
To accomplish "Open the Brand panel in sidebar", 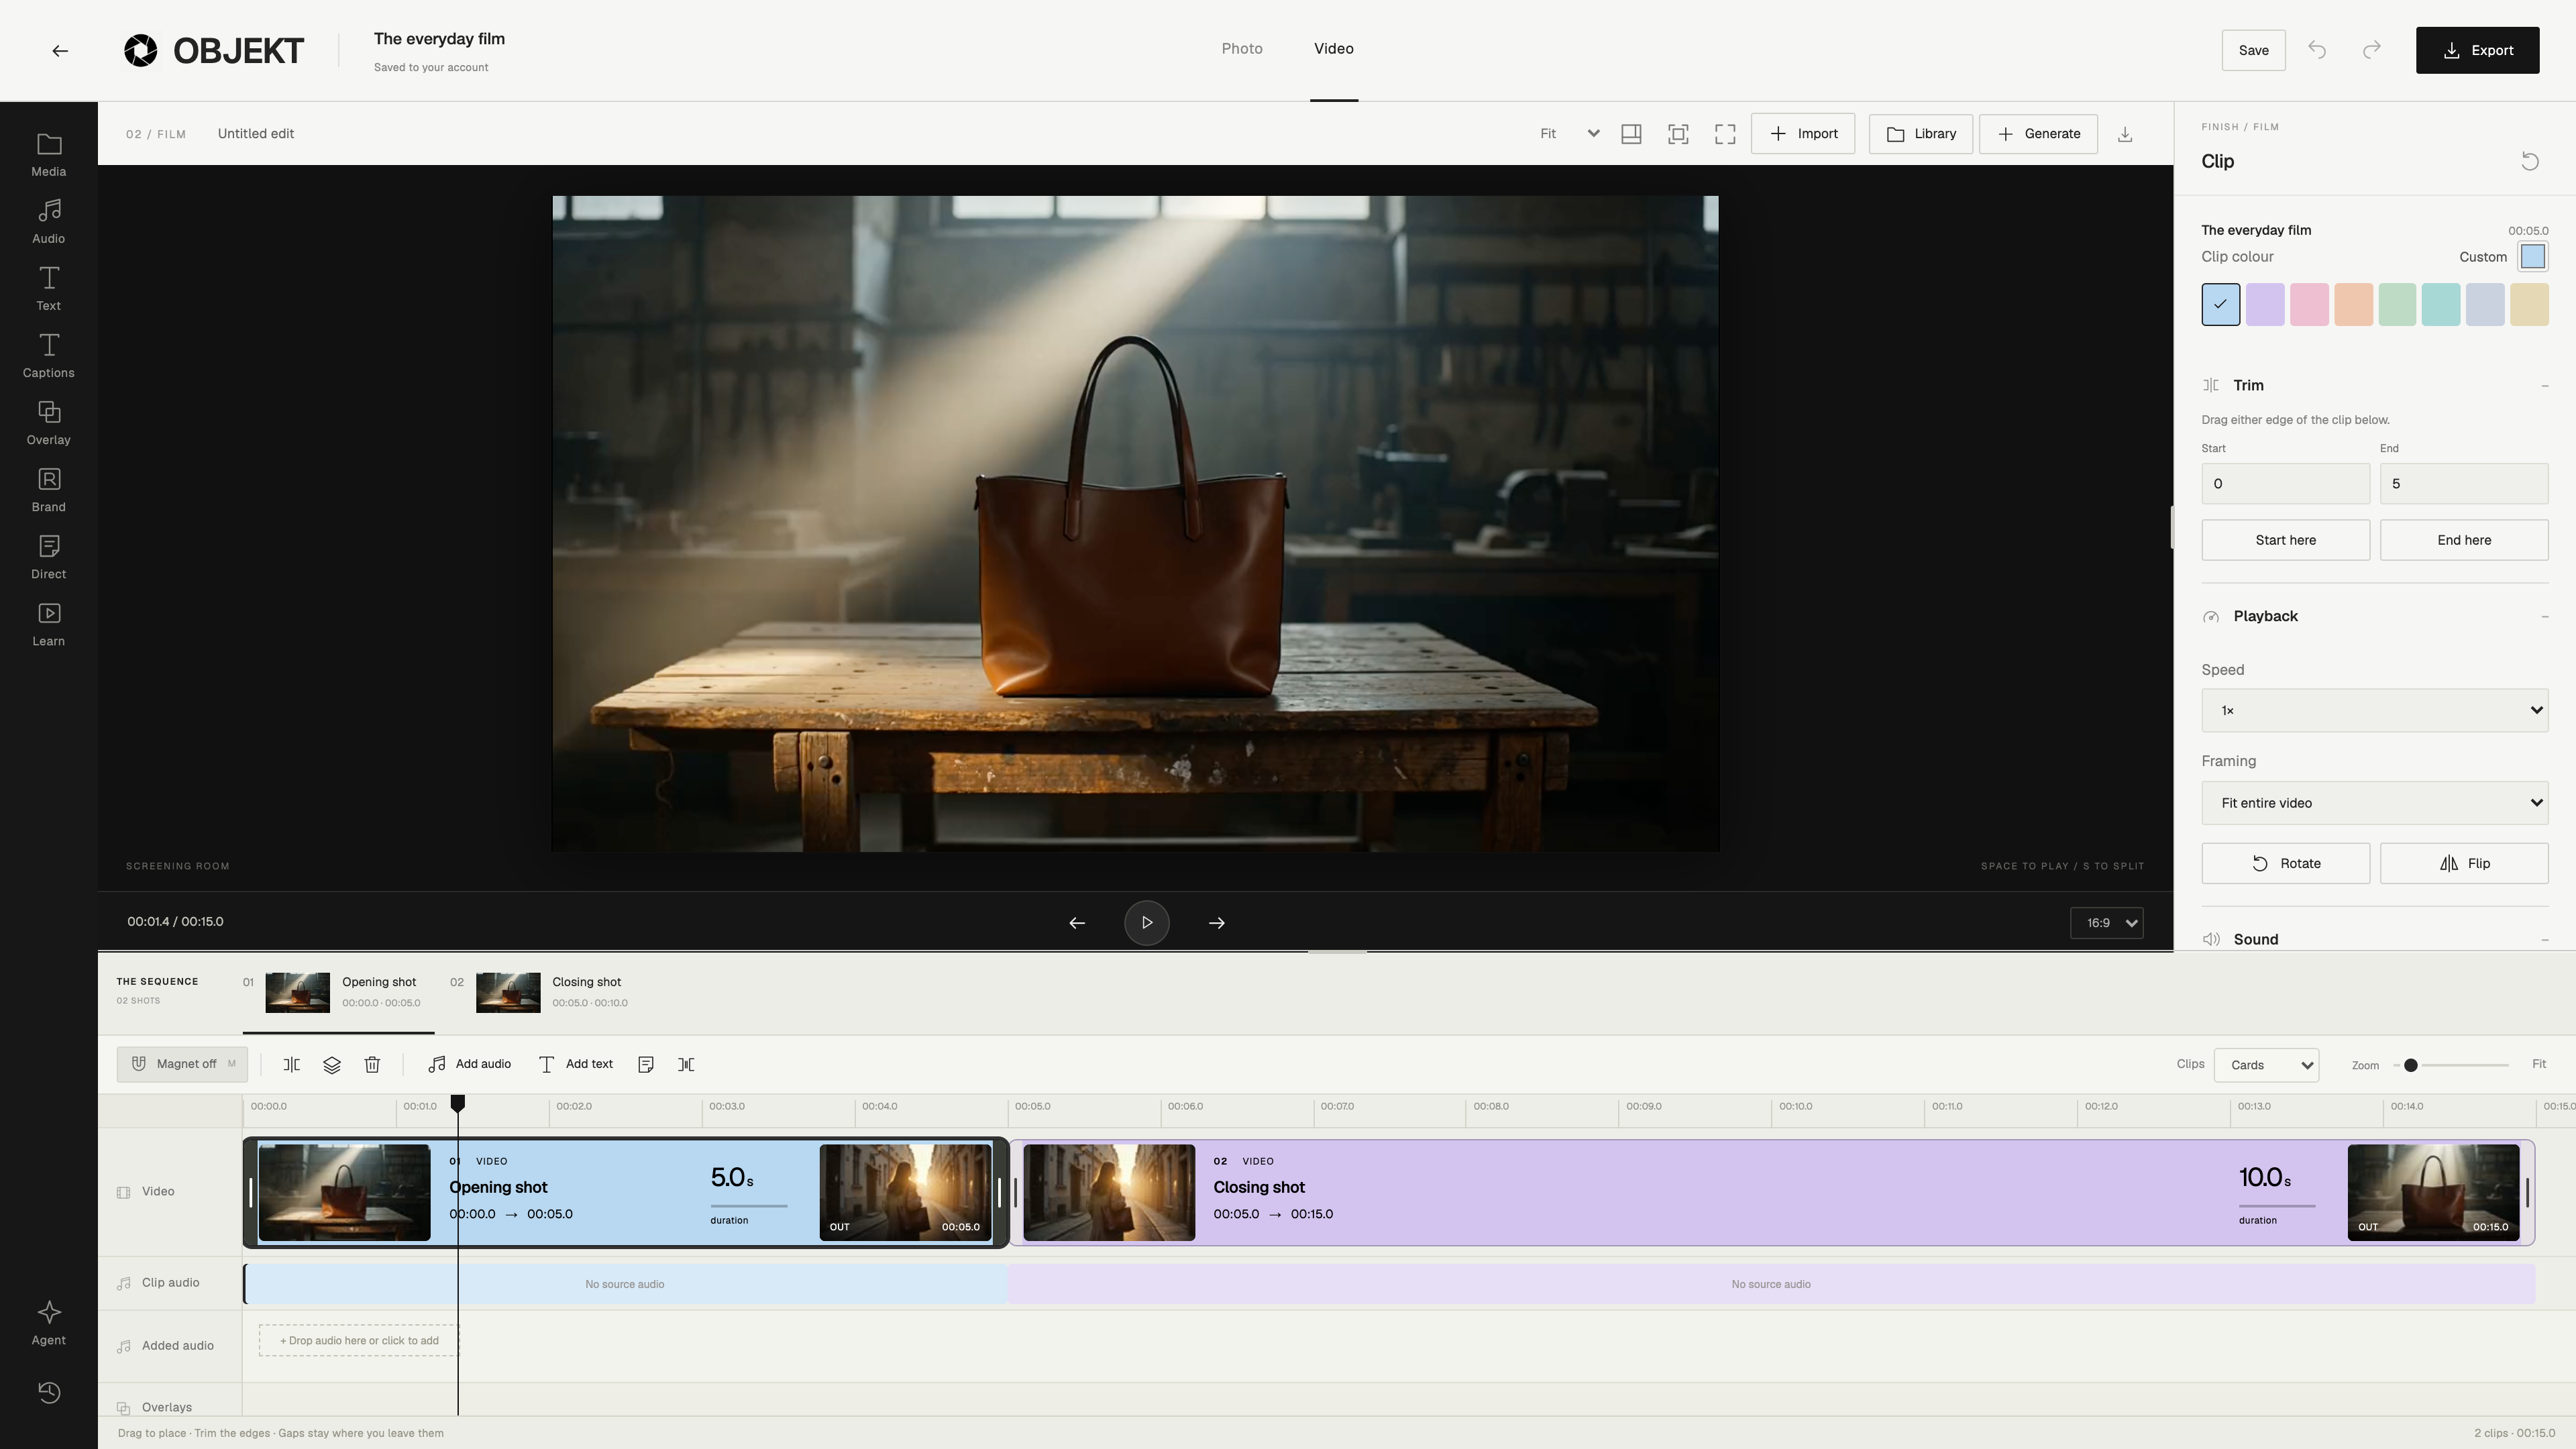I will tap(48, 490).
